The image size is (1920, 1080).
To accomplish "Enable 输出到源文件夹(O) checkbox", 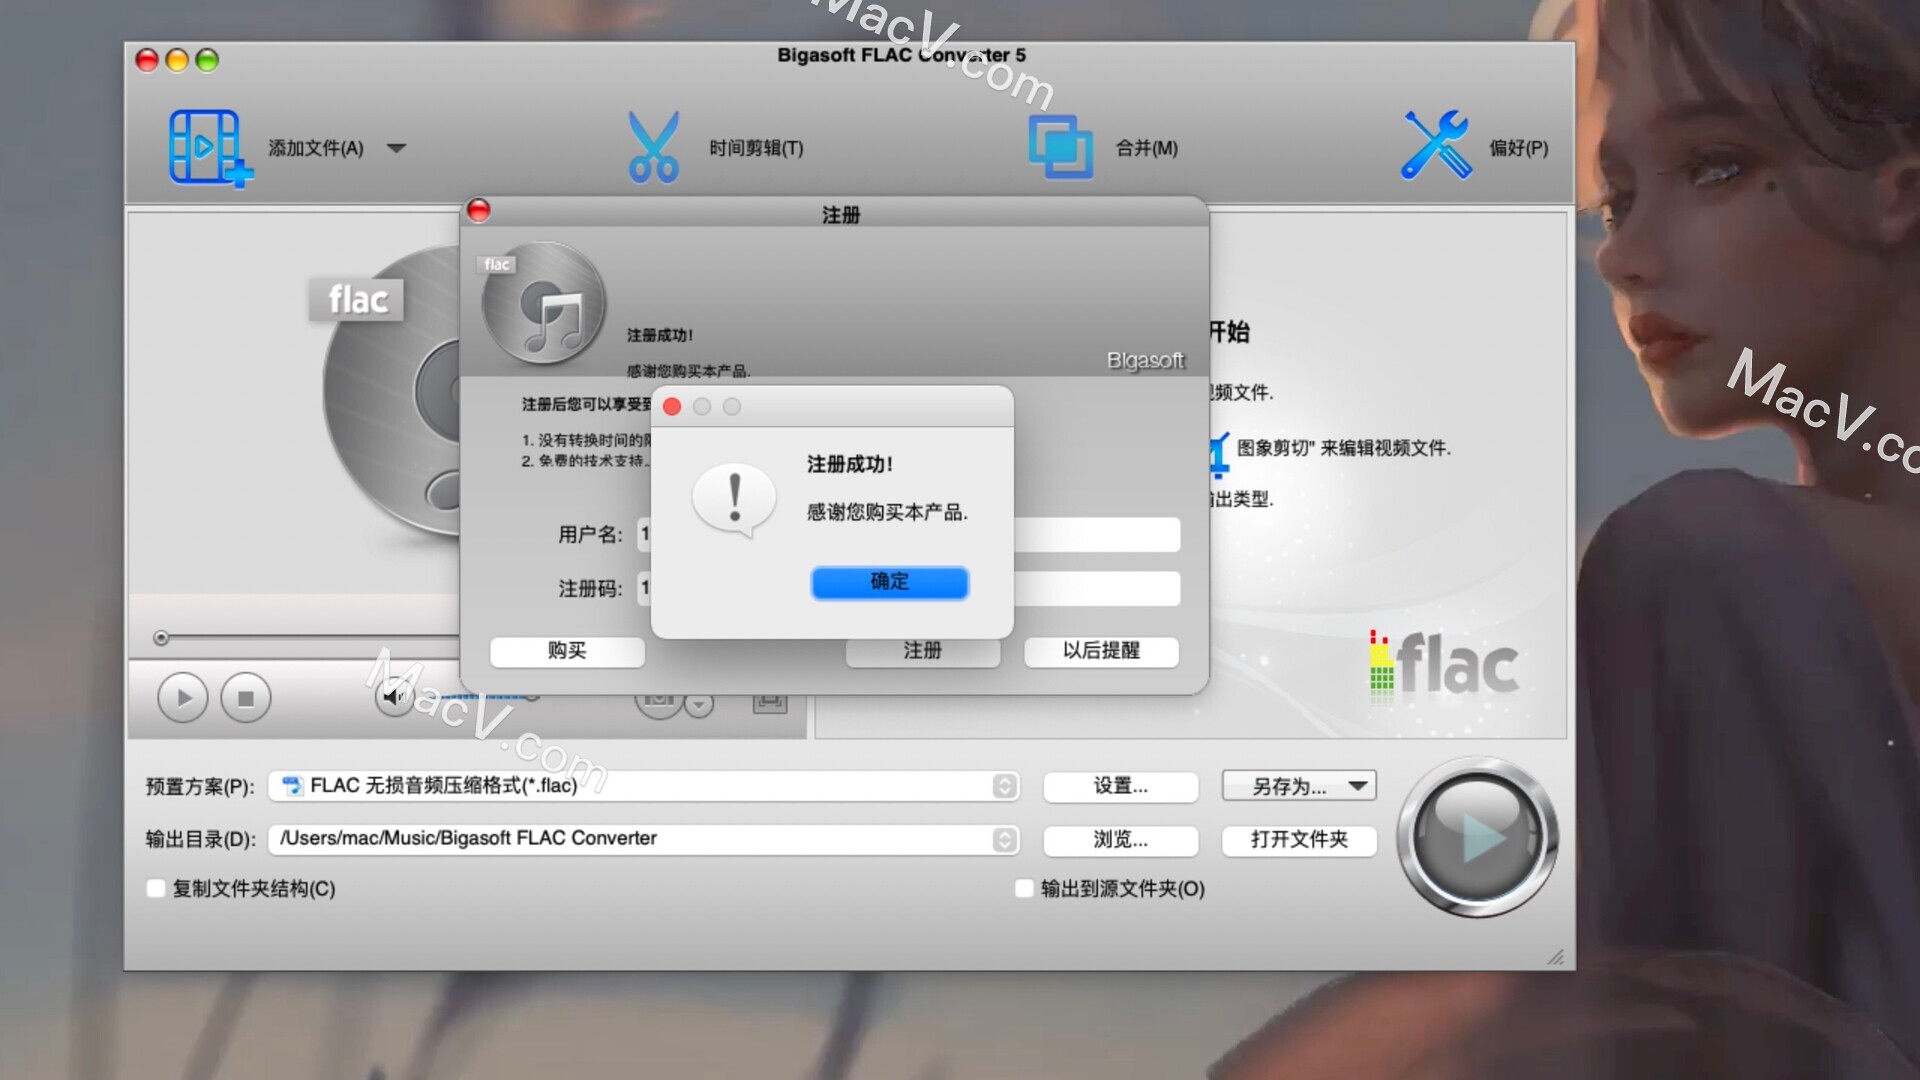I will tap(1024, 889).
